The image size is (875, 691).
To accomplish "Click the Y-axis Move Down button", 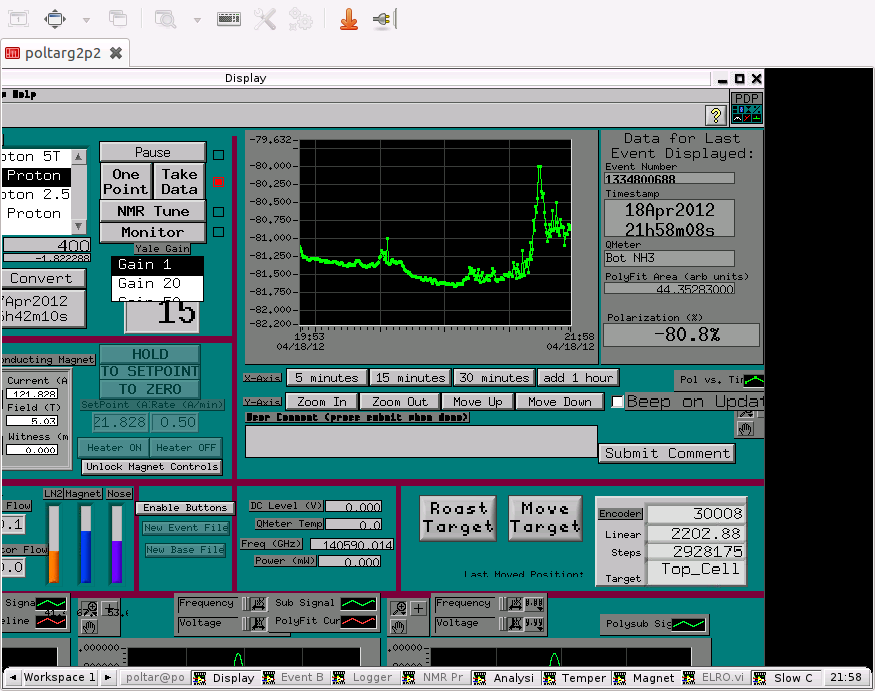I will point(559,402).
